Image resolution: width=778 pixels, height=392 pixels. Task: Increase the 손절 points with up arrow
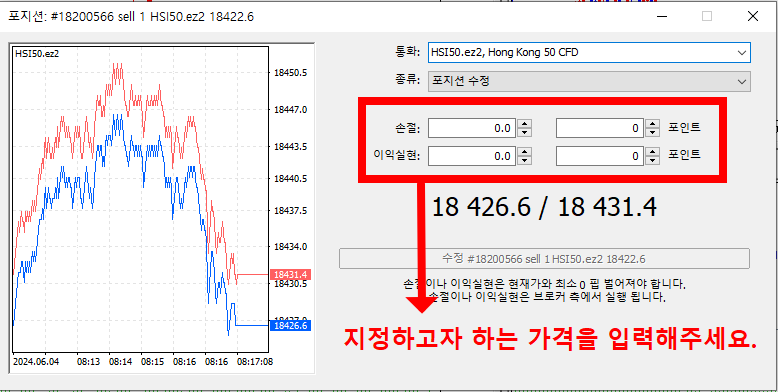pos(652,124)
